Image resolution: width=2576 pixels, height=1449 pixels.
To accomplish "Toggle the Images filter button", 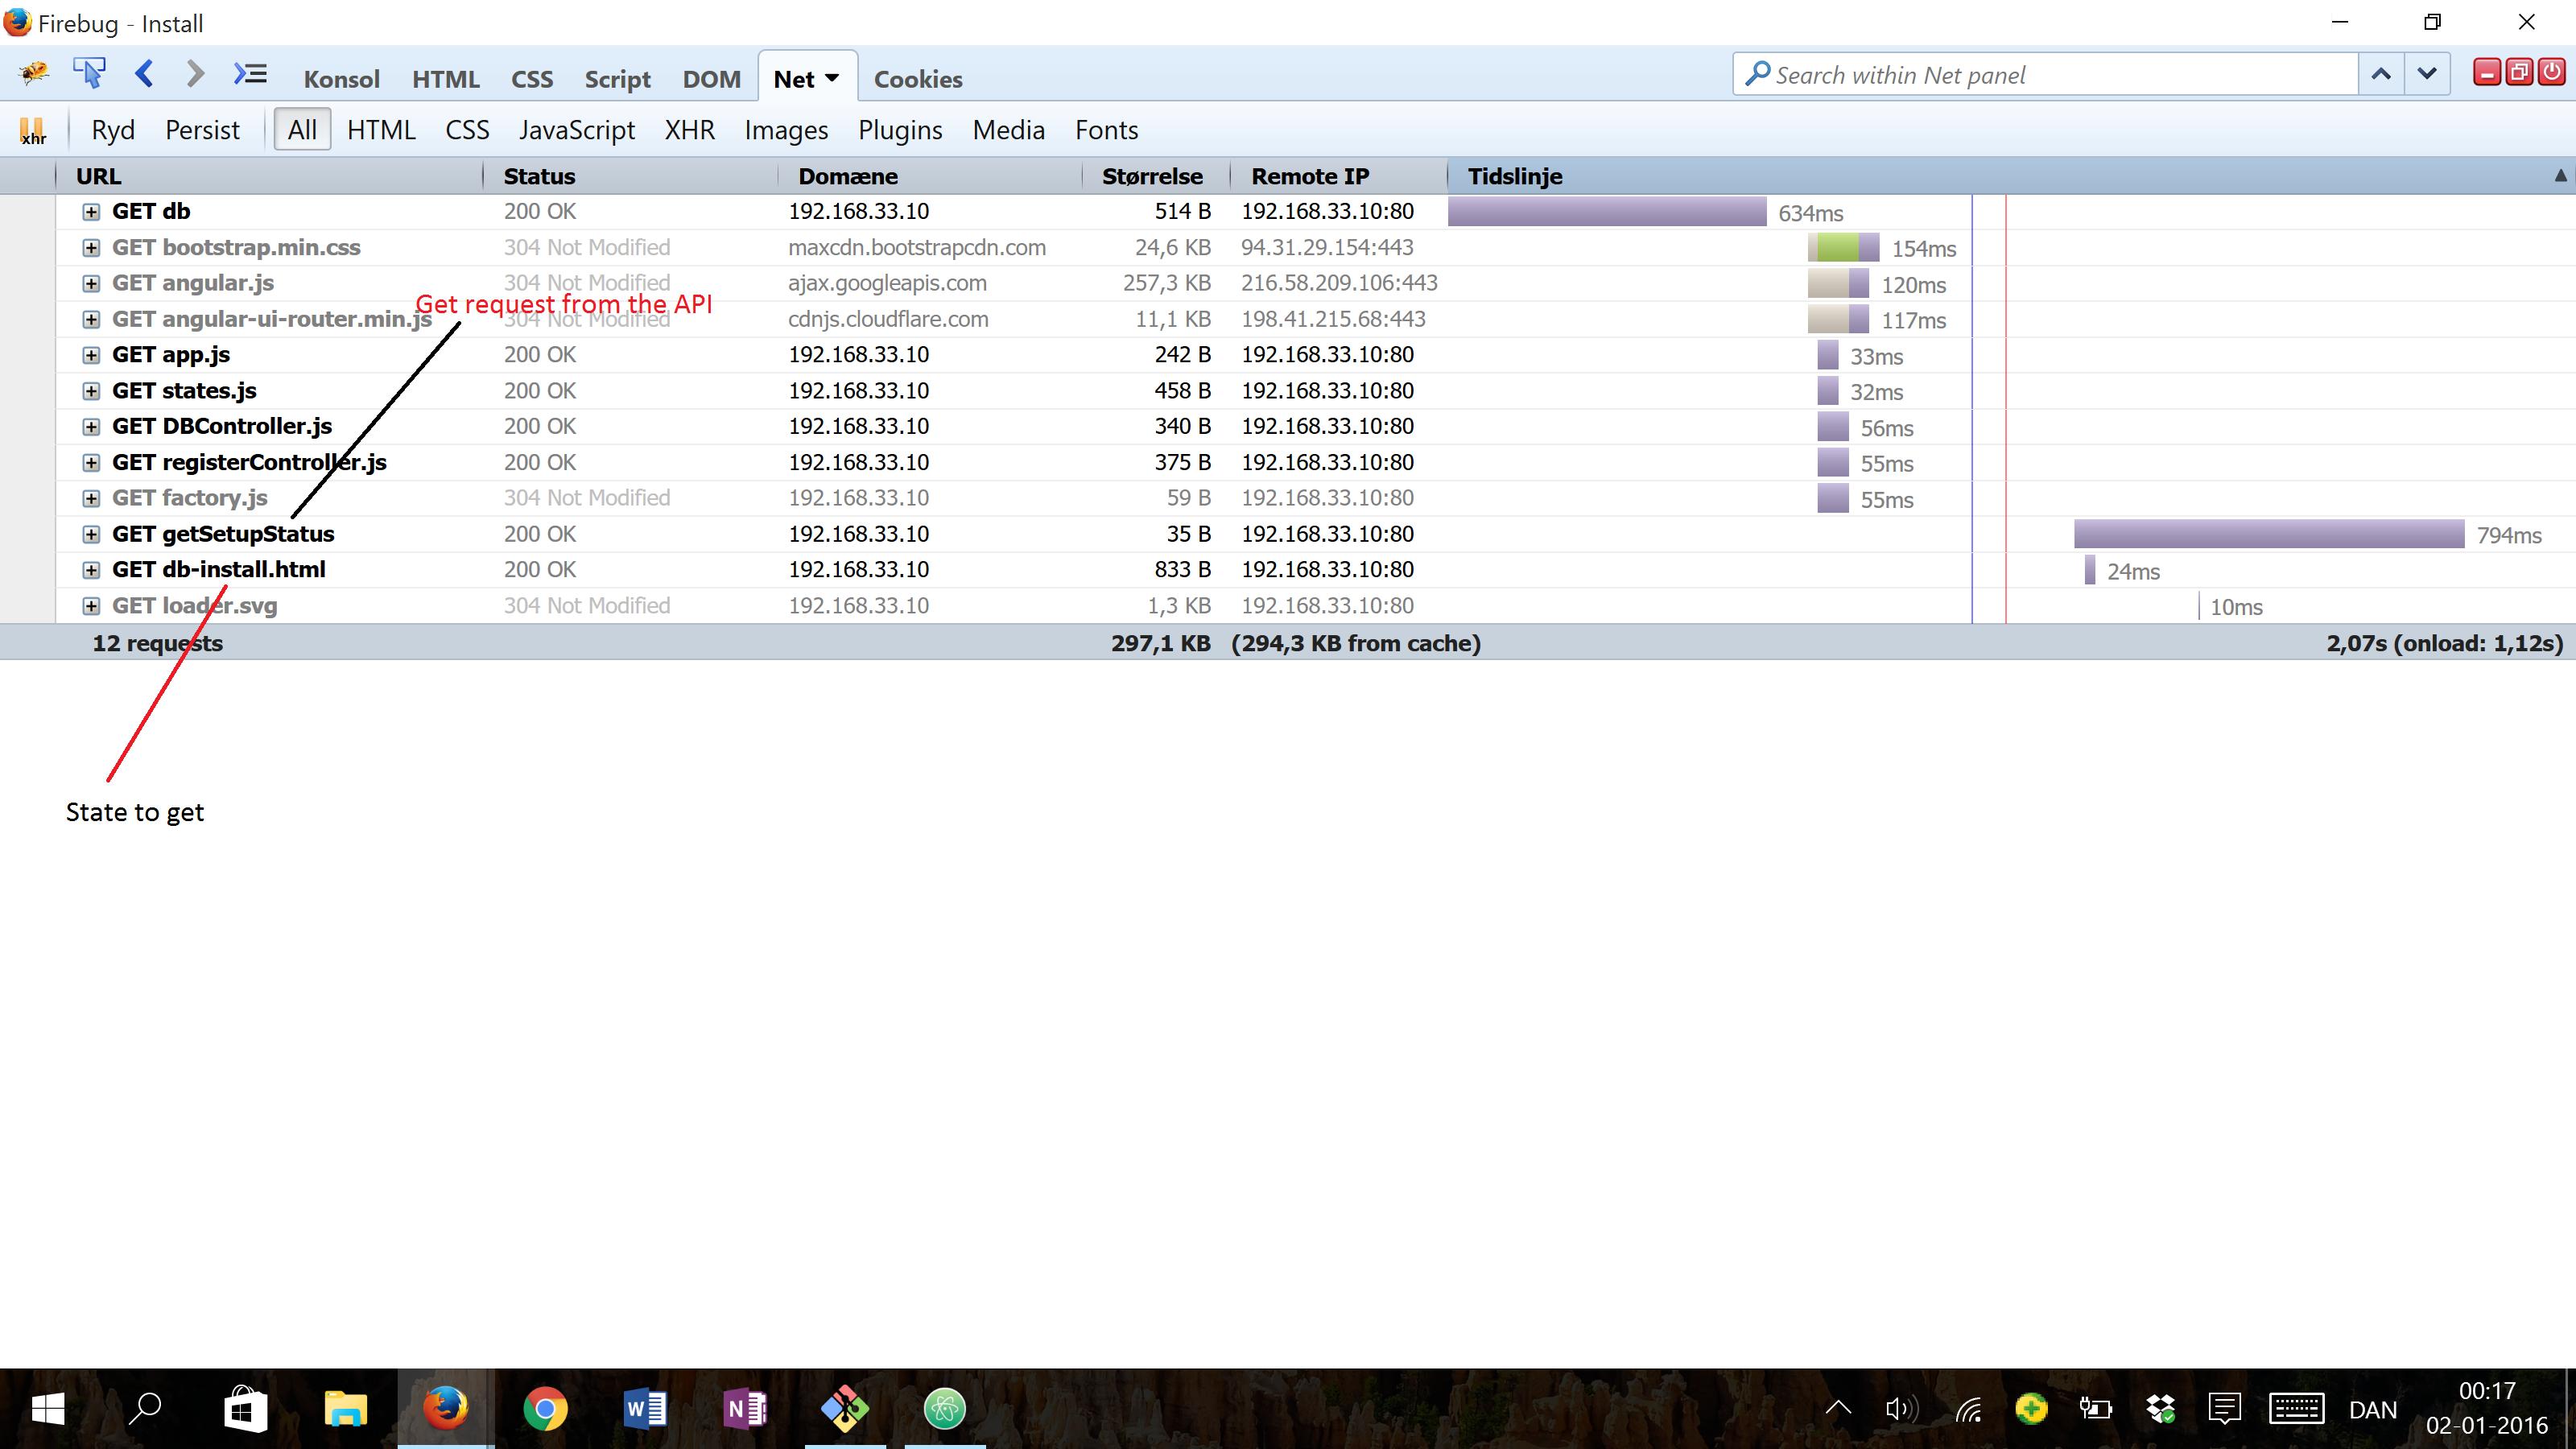I will [x=786, y=130].
